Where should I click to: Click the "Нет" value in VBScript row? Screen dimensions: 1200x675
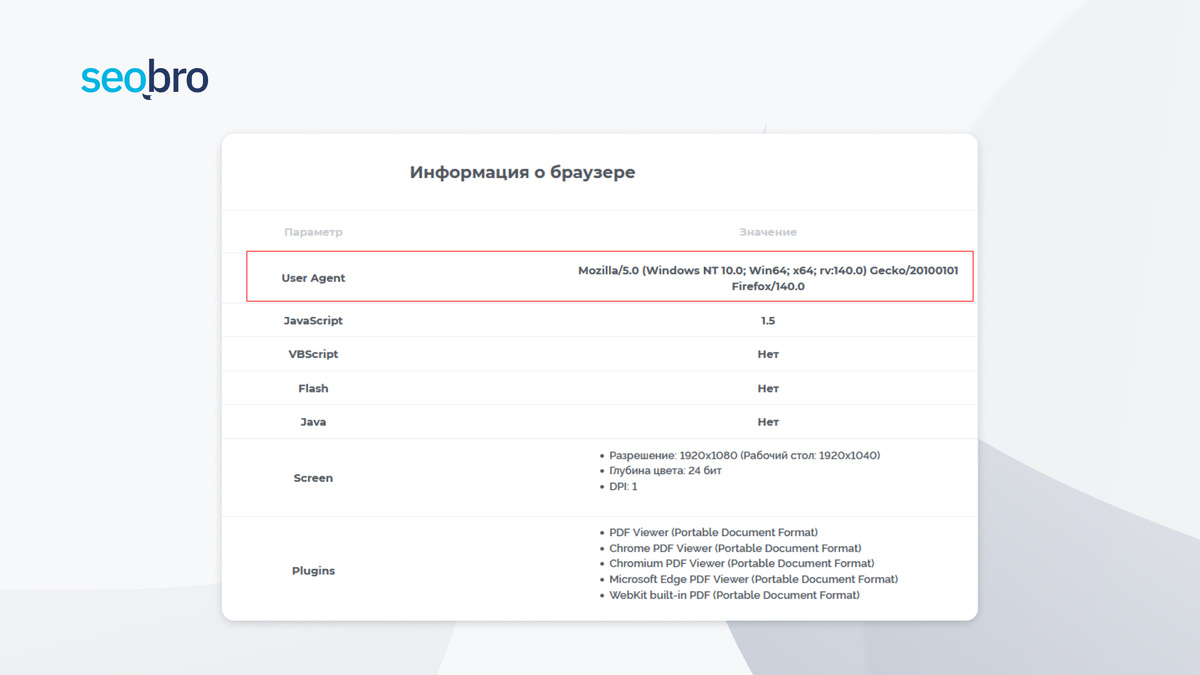768,354
